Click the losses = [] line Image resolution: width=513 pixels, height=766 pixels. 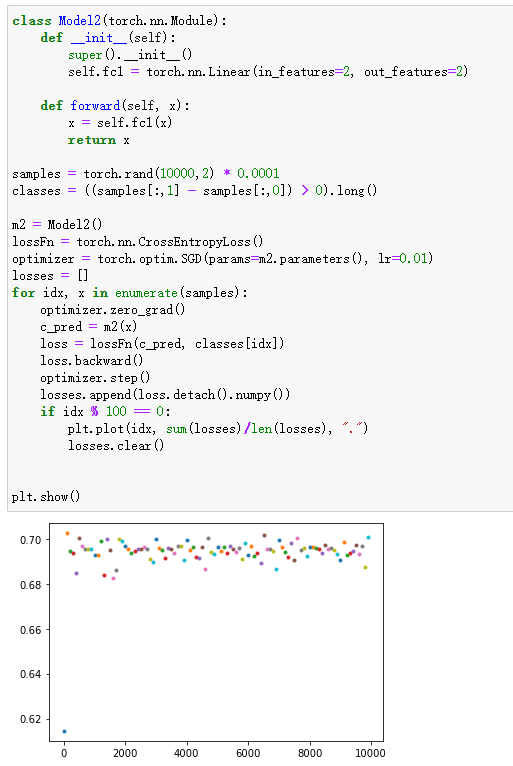coord(50,276)
